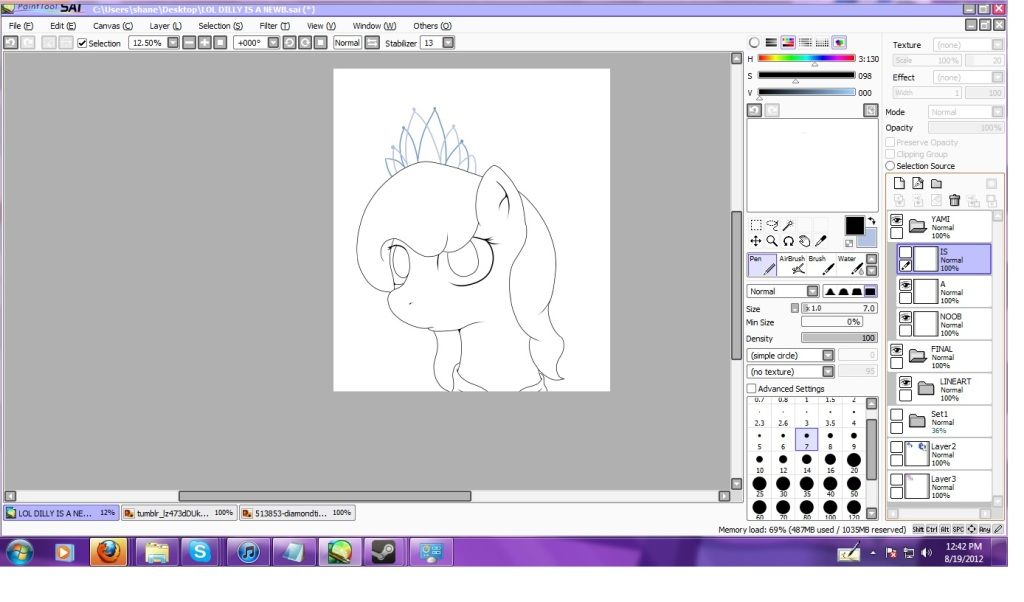Click the Hue slider bar

point(806,58)
